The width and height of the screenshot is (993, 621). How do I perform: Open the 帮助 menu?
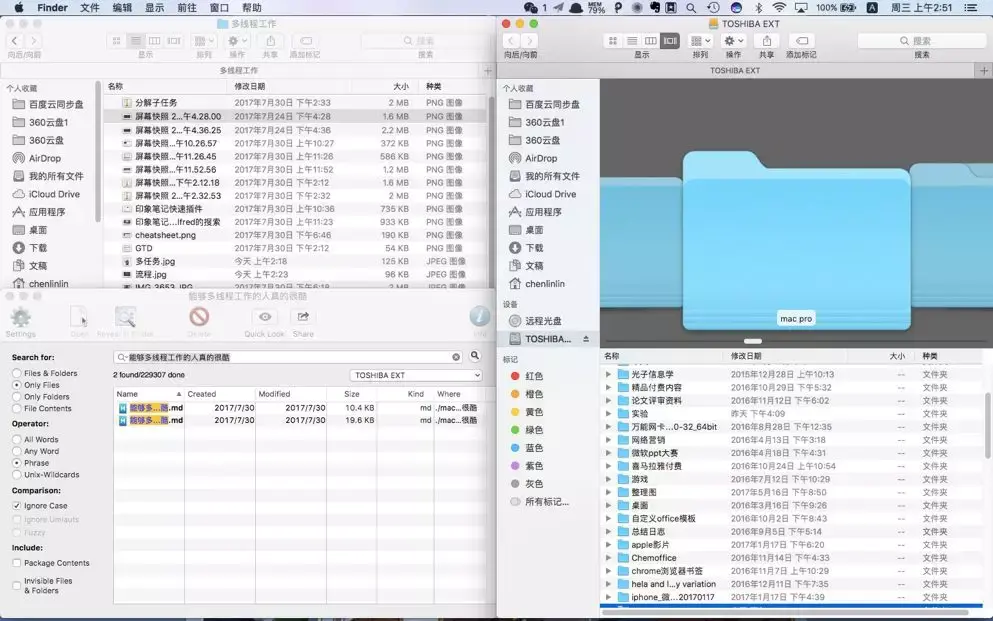251,8
